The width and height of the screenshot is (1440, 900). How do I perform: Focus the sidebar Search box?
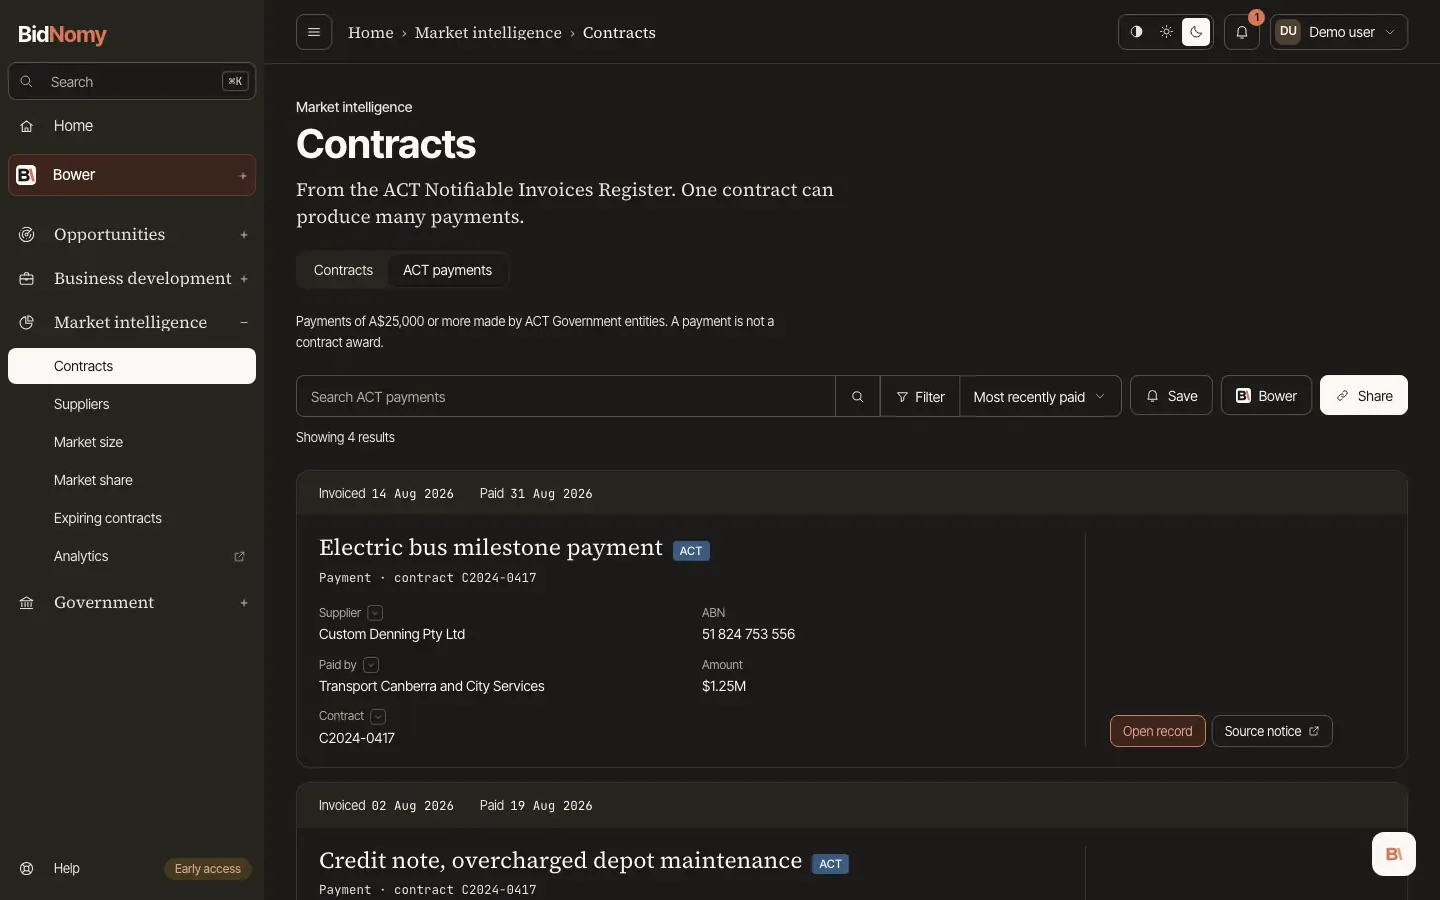132,82
